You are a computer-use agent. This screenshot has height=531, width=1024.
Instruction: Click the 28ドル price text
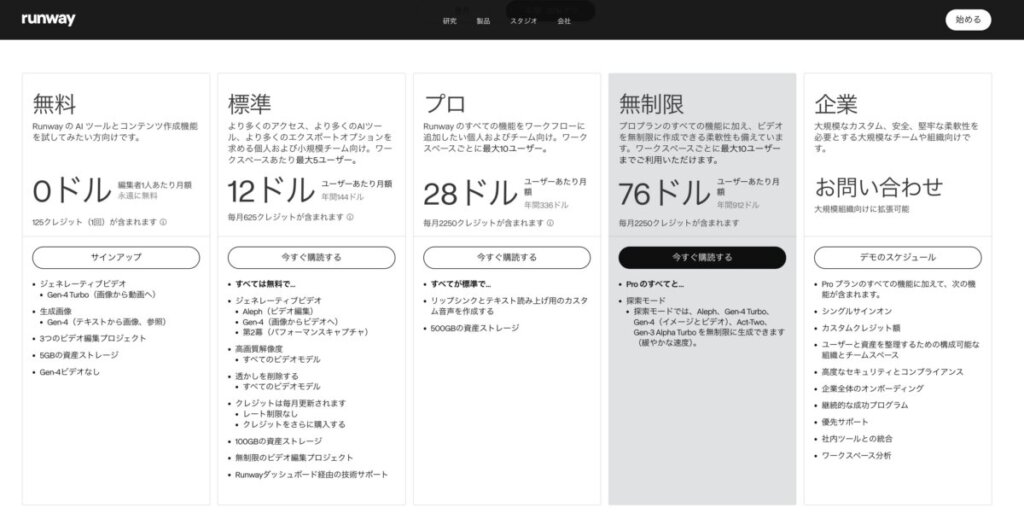[x=470, y=193]
